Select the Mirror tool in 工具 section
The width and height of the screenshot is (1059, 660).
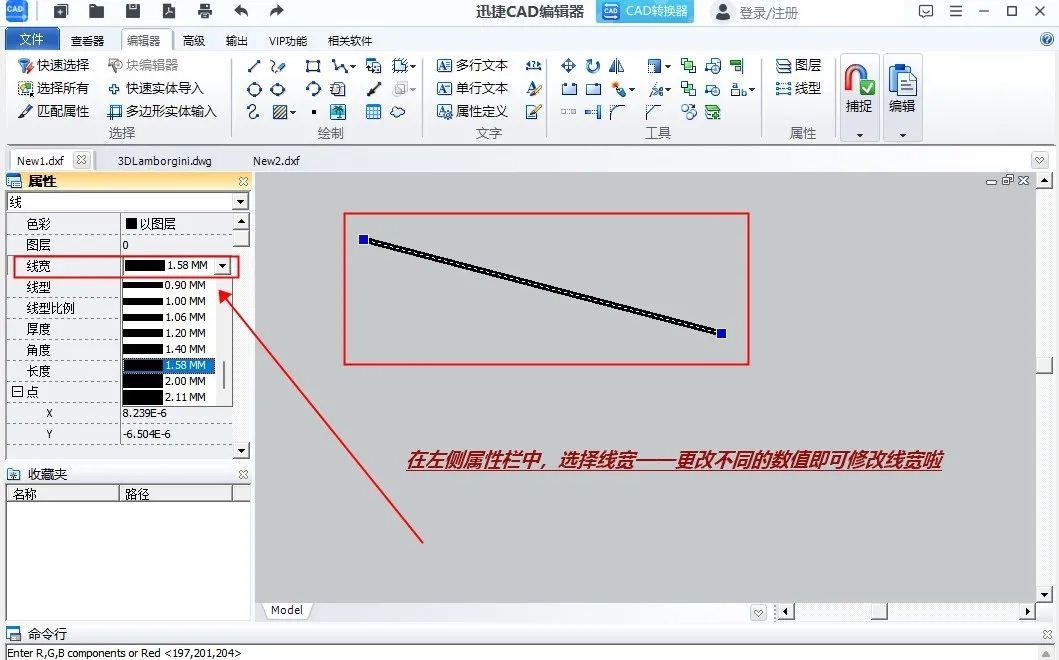[616, 66]
